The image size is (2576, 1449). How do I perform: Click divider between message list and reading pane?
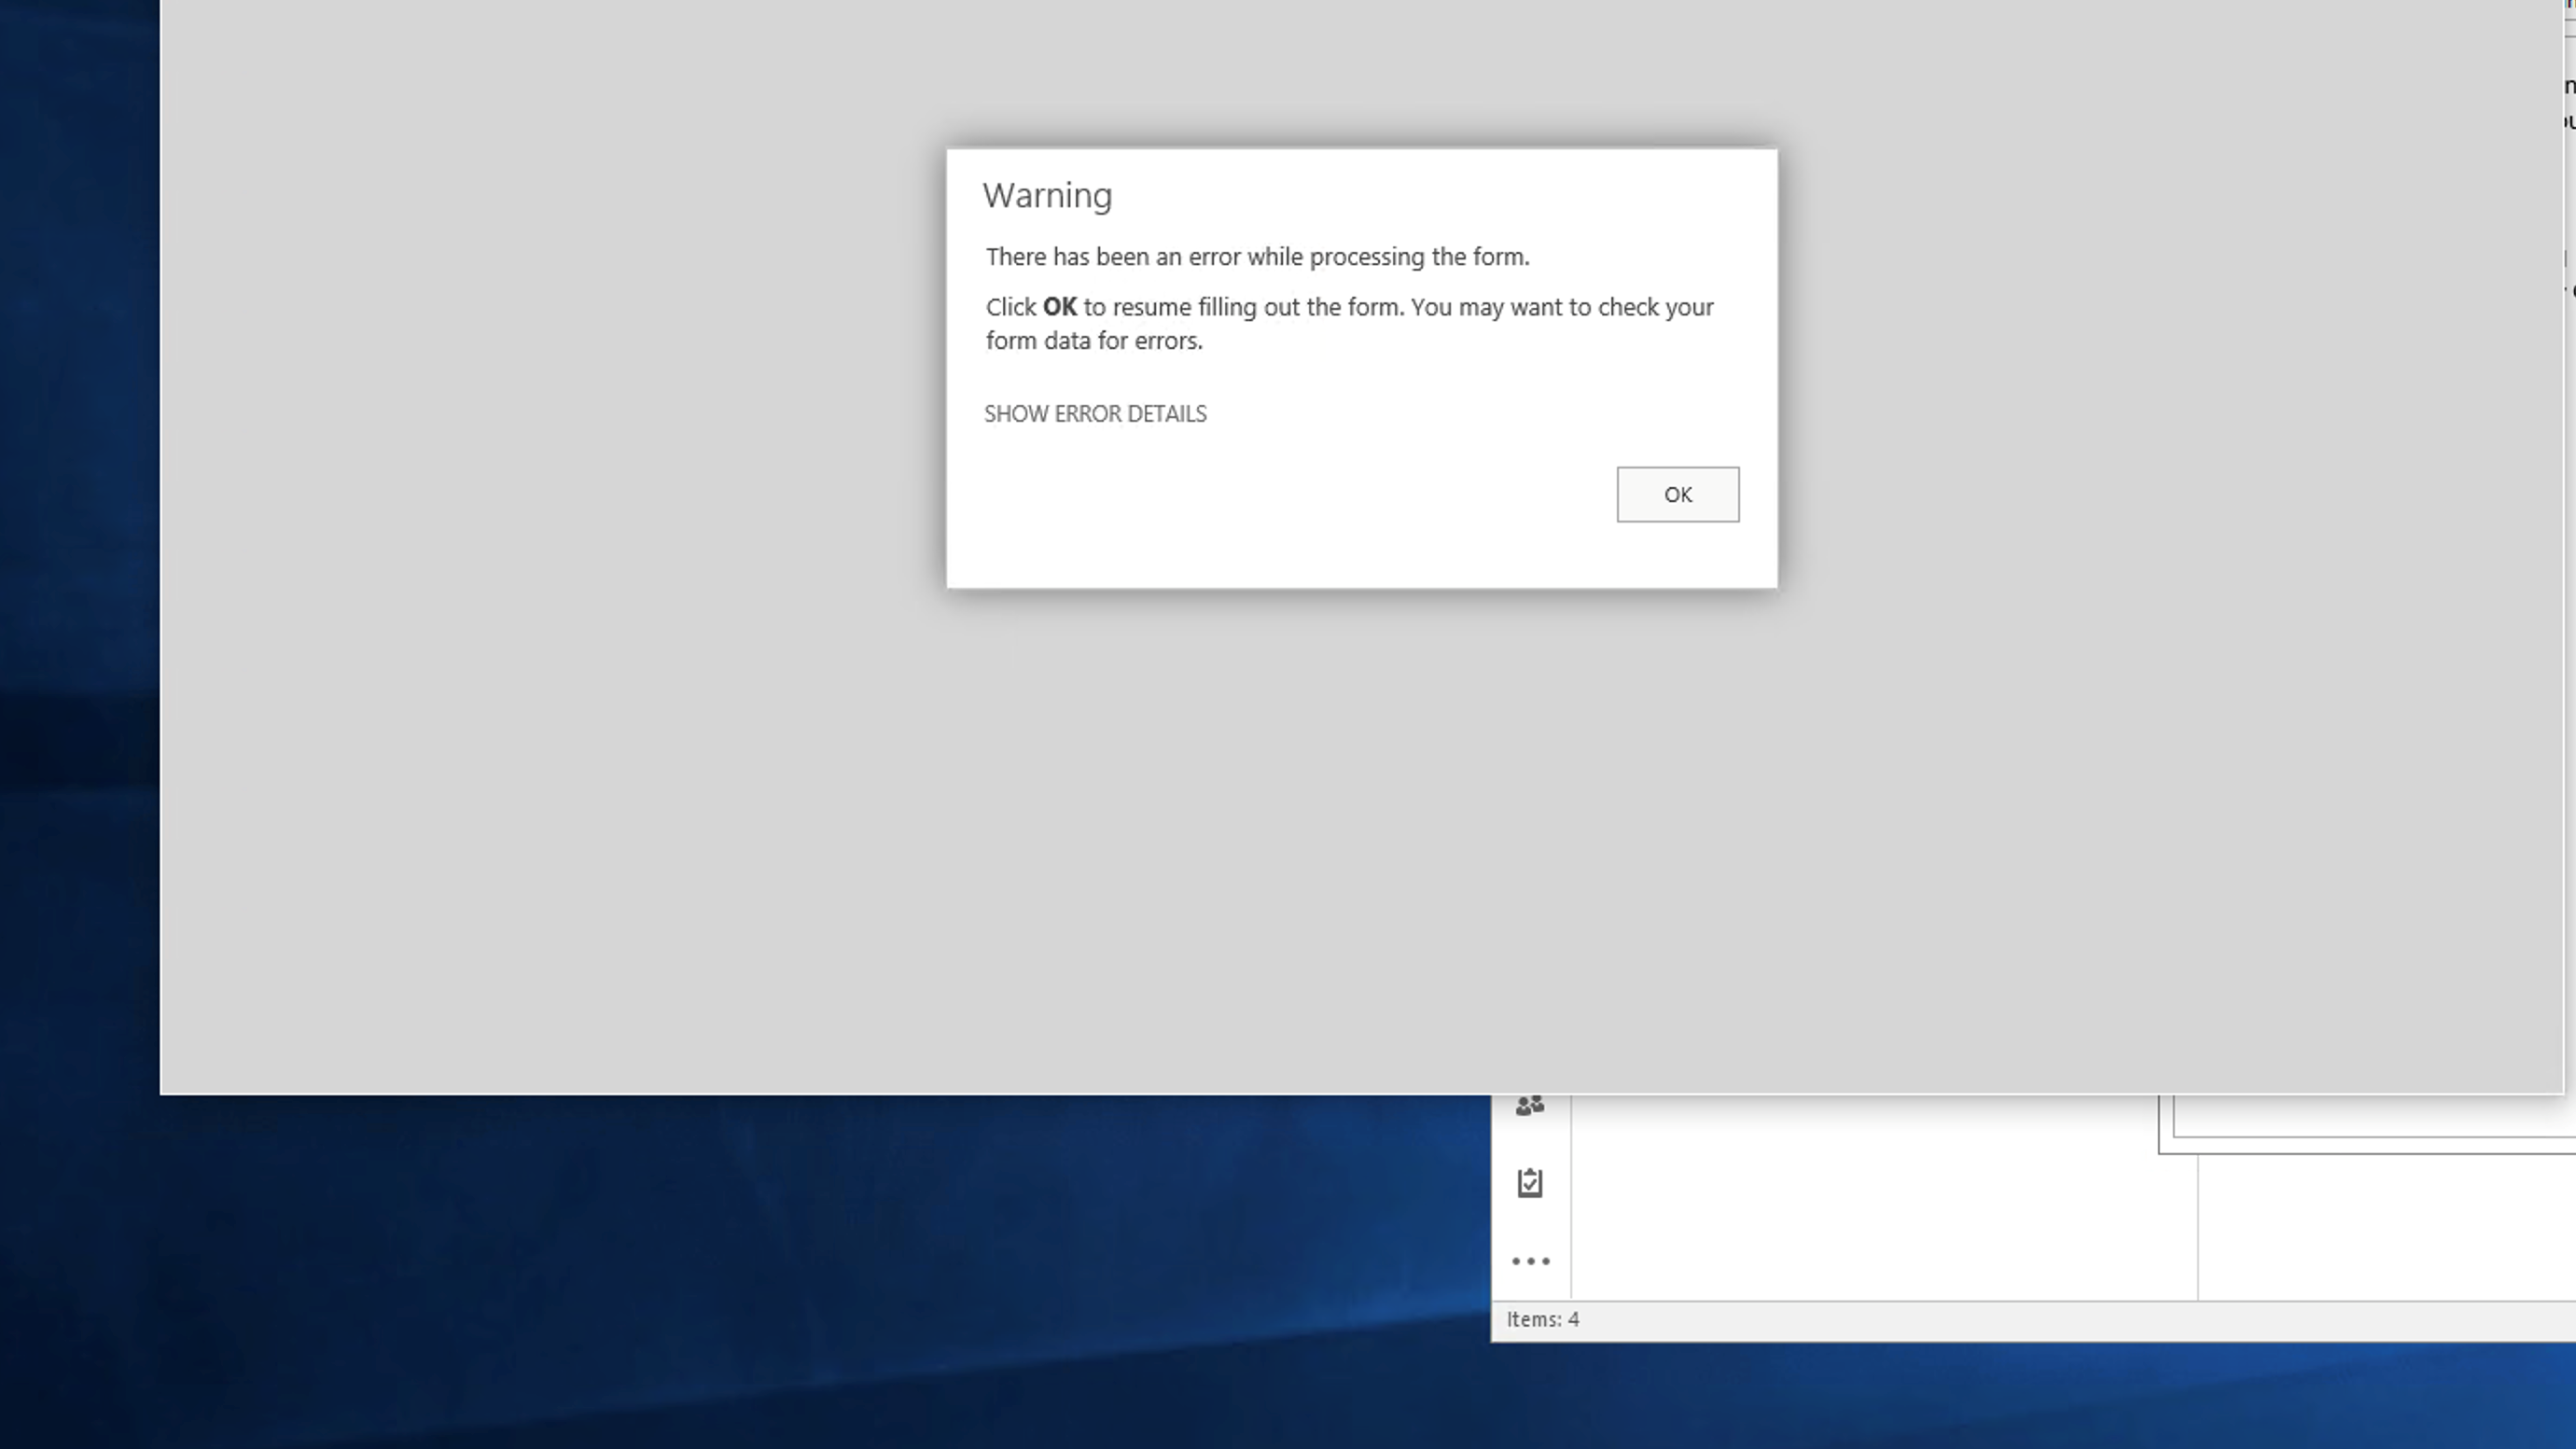click(2197, 1230)
